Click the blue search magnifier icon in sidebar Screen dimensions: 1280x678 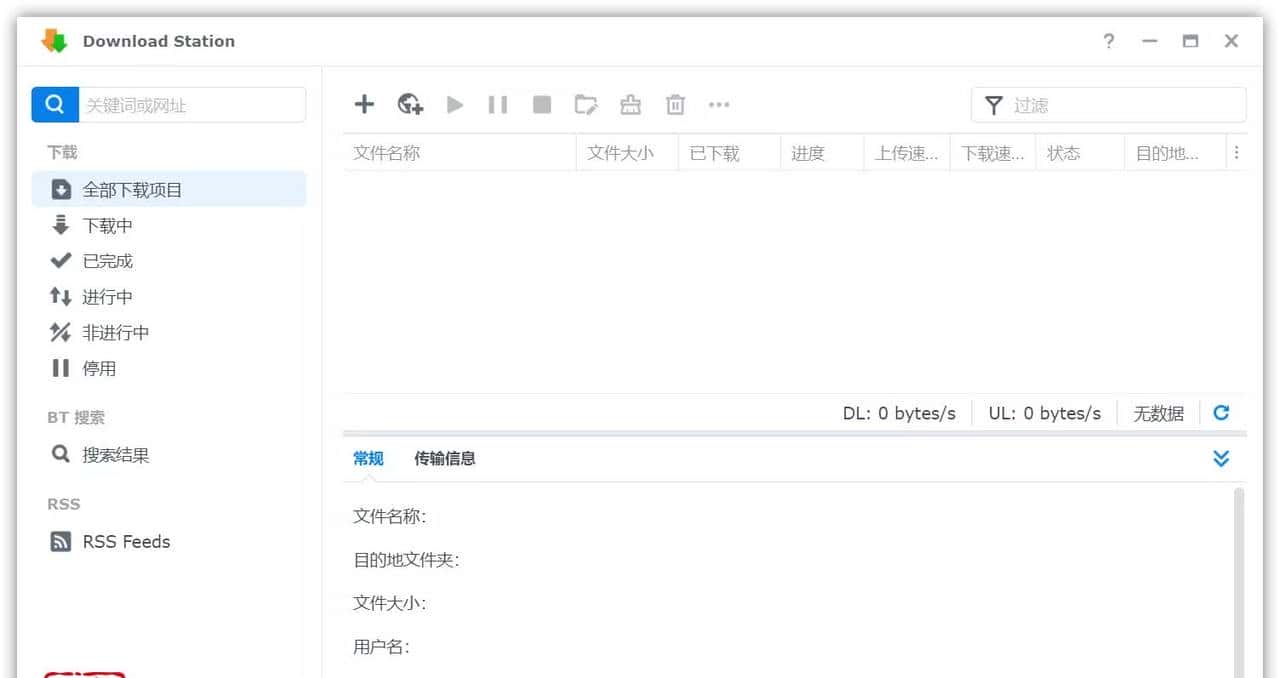[53, 104]
